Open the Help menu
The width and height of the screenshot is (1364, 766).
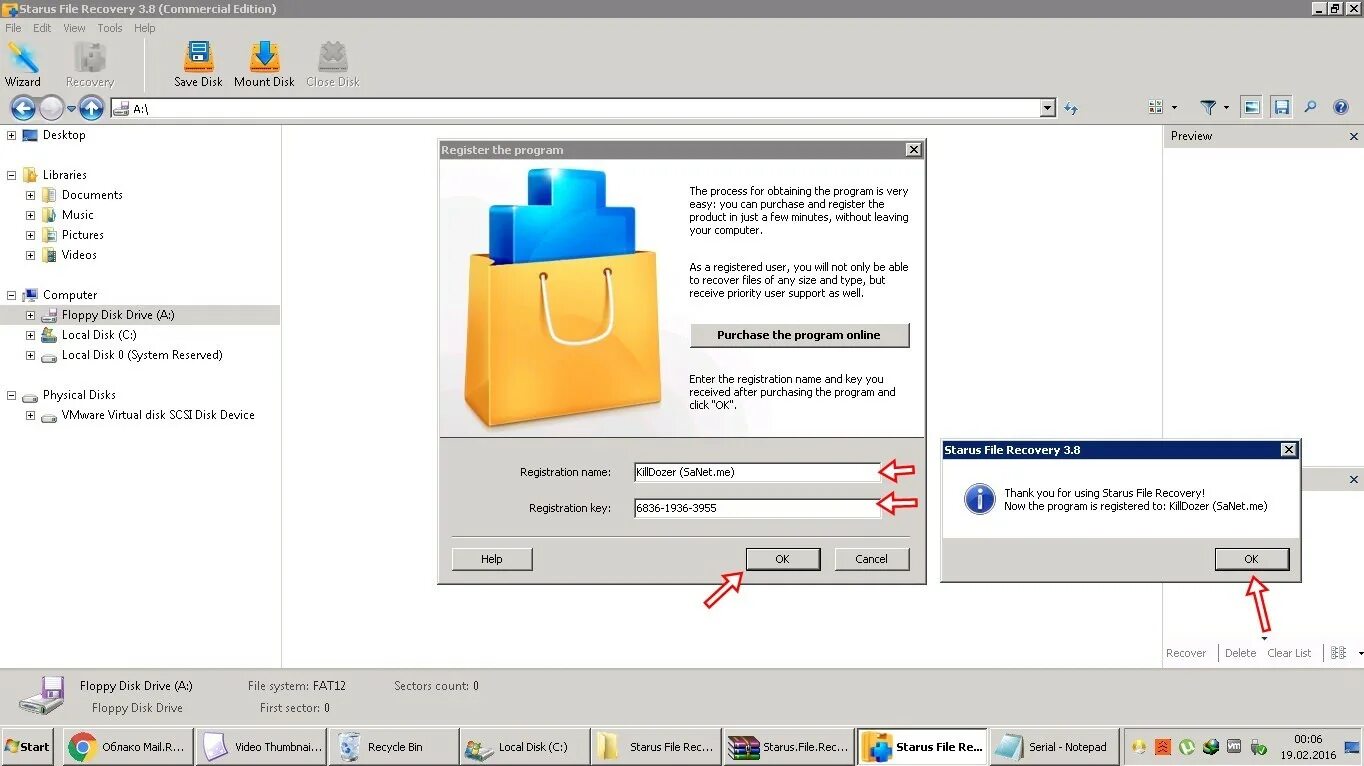(145, 28)
